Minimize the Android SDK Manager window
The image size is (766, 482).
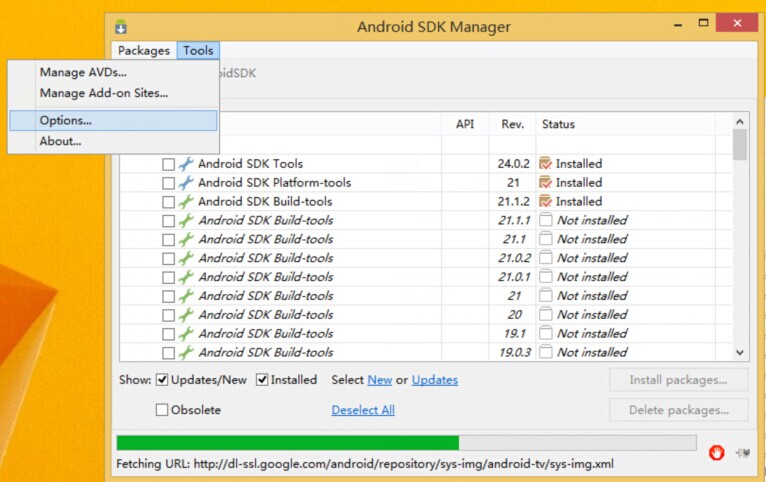click(x=678, y=25)
